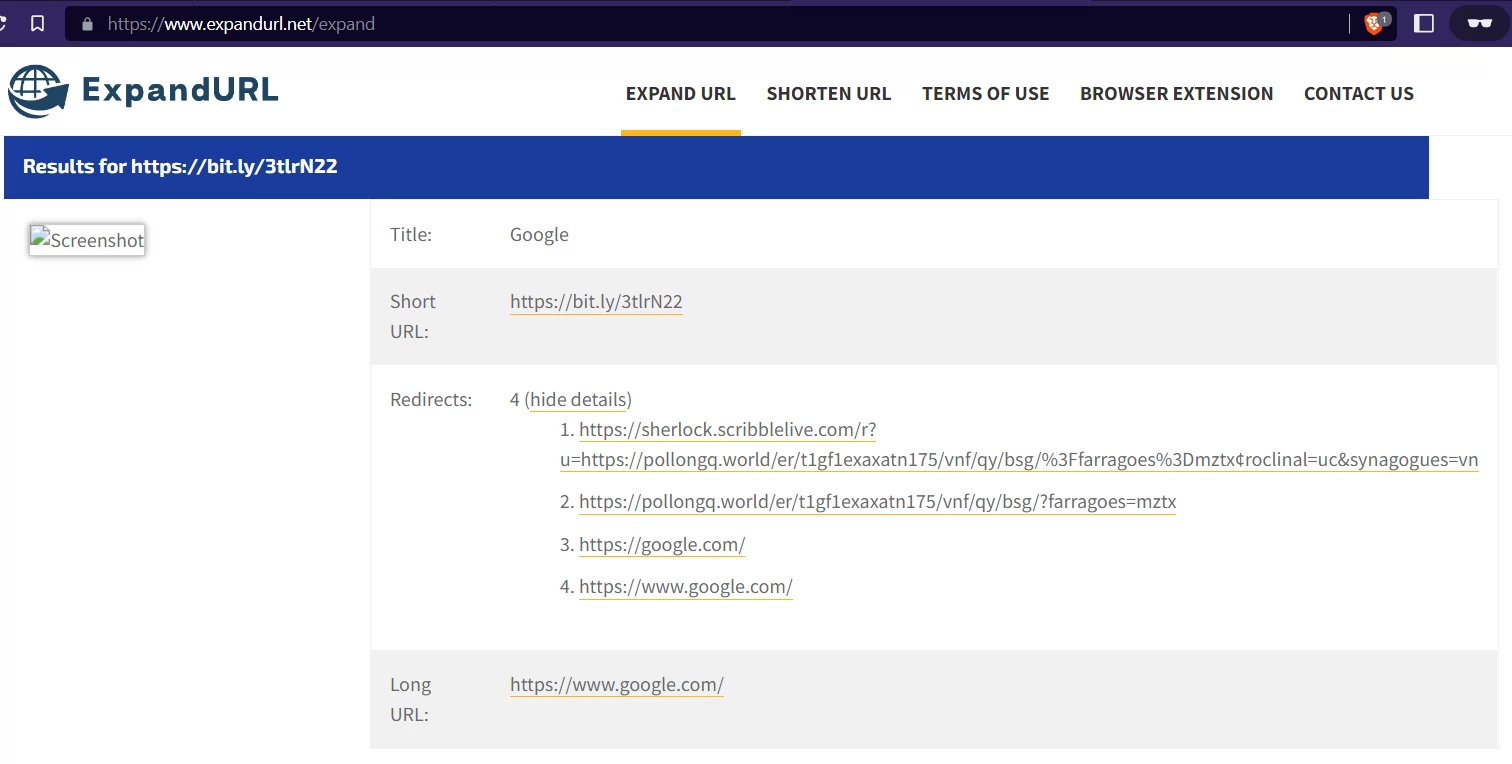This screenshot has height=764, width=1512.
Task: Go to TERMS OF USE page
Action: [985, 94]
